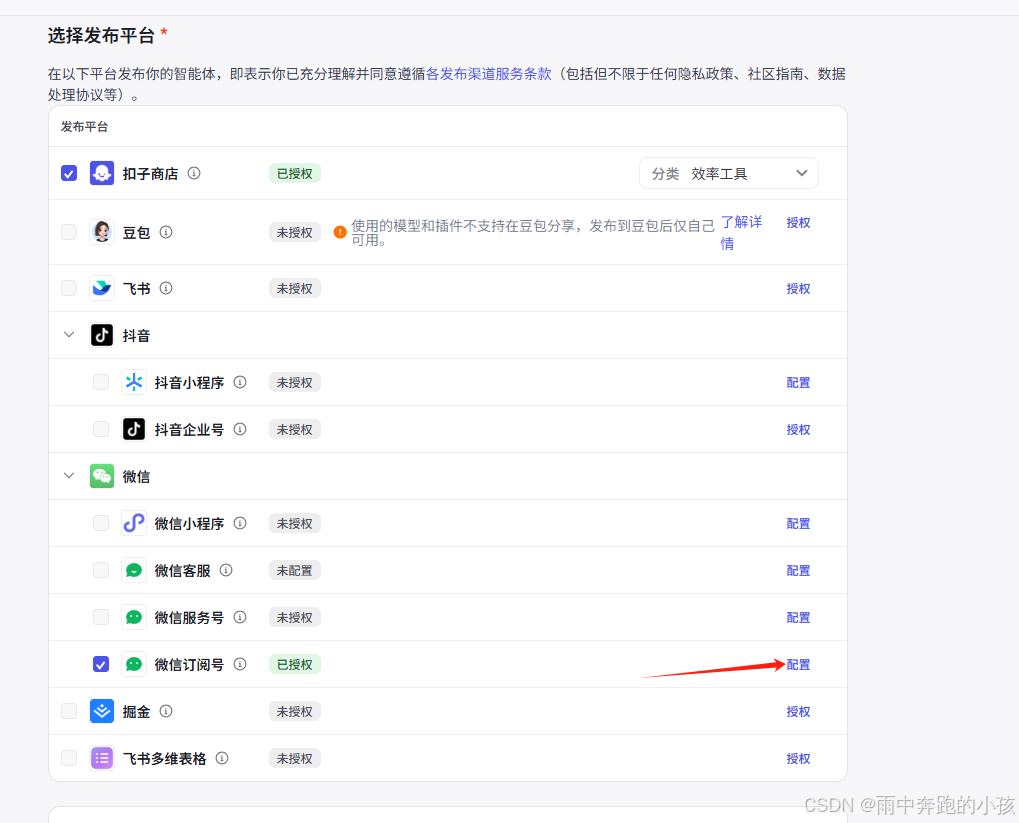
Task: Uncheck the 扣子商店 checkbox
Action: [69, 173]
